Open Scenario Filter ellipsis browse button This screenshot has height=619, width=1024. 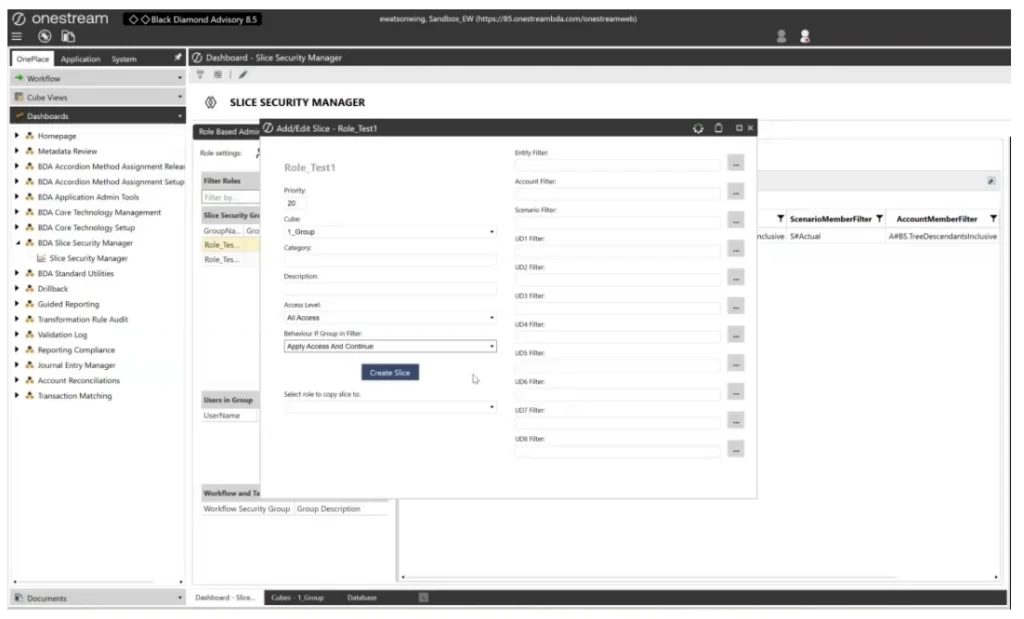[x=735, y=221]
